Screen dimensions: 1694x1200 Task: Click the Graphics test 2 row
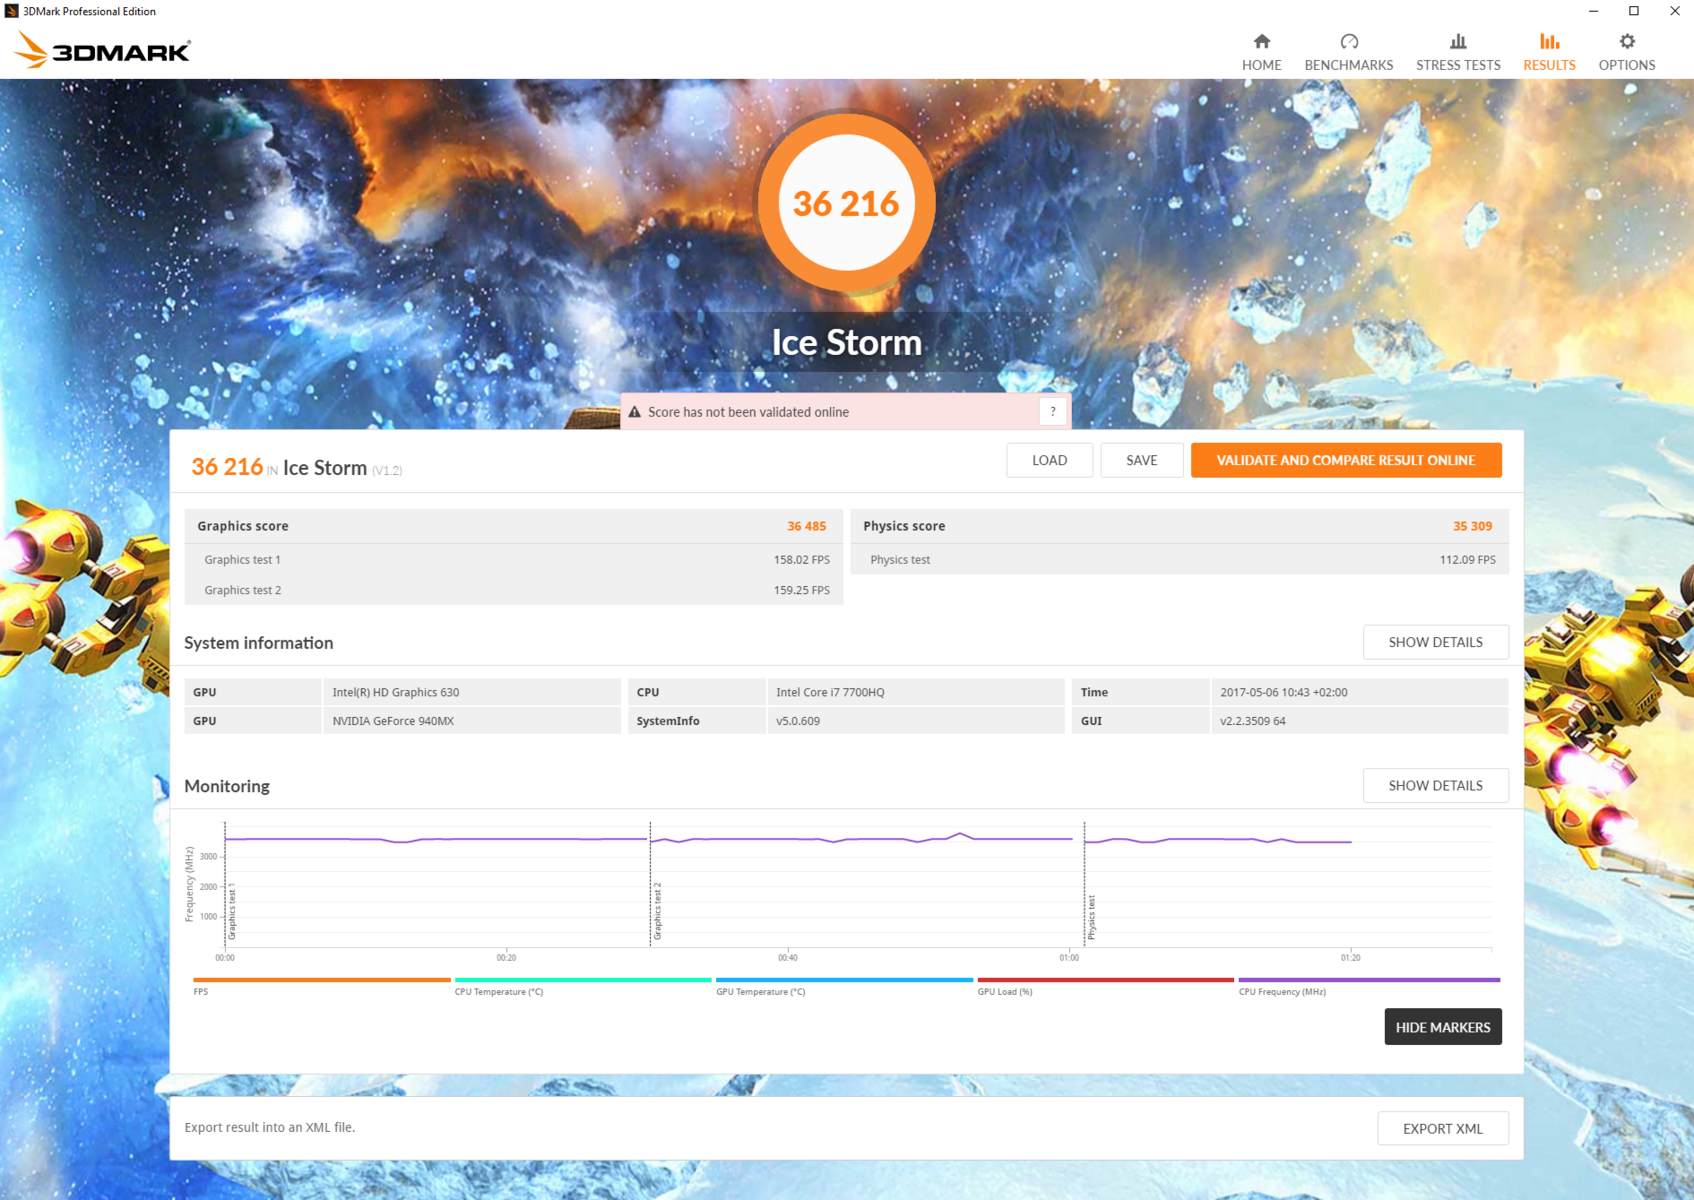pos(514,590)
